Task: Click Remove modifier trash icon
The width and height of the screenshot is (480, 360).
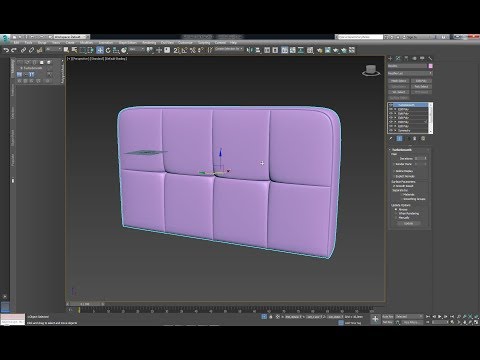Action: click(415, 138)
